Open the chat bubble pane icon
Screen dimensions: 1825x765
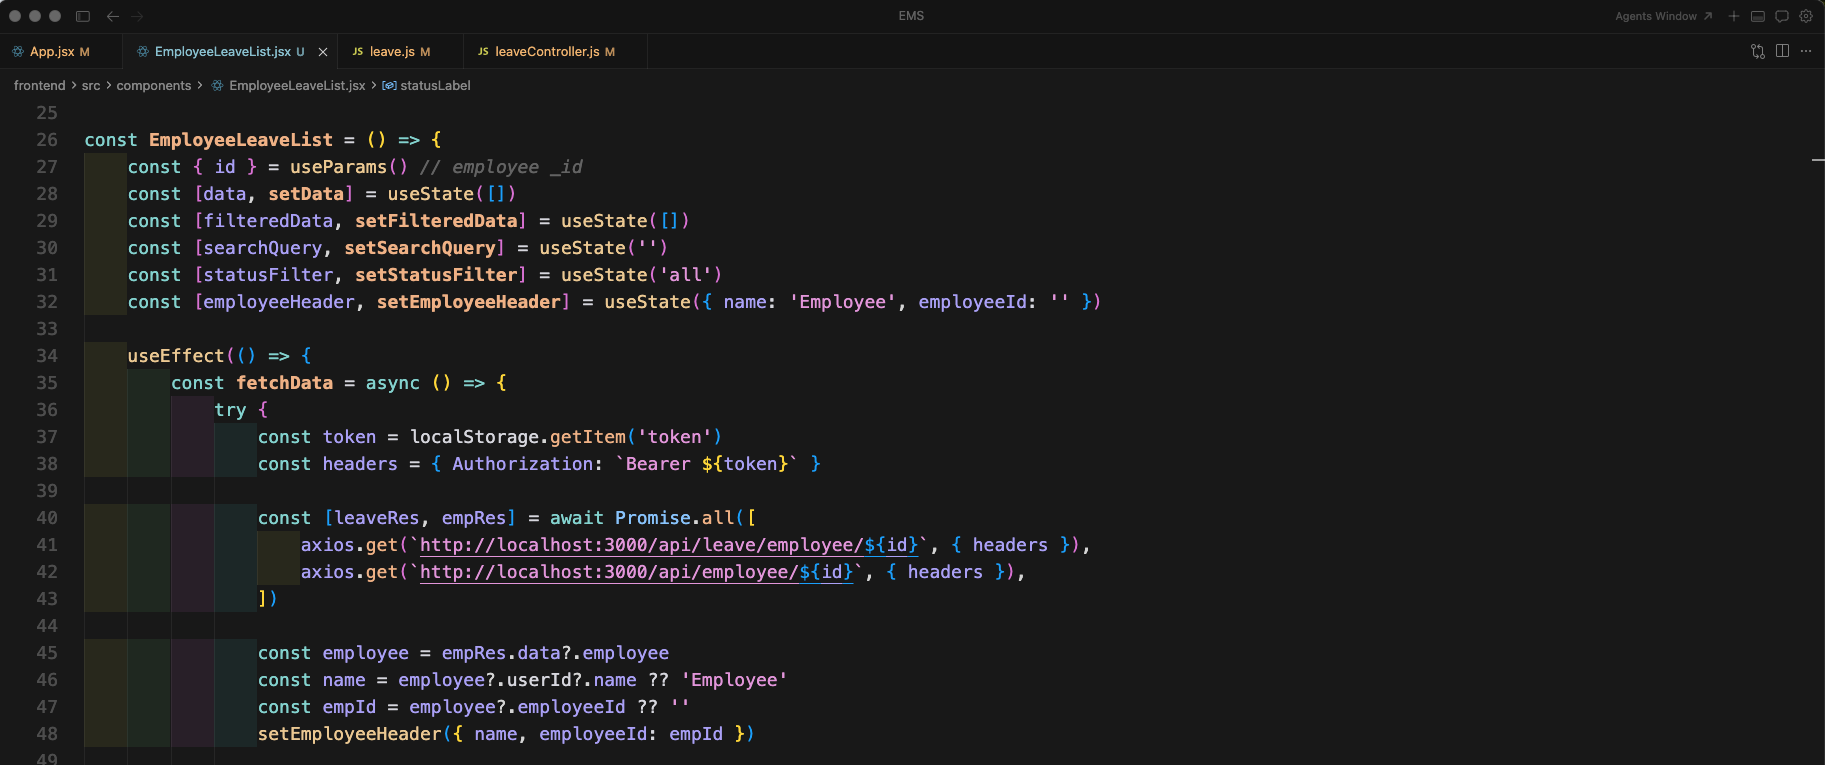tap(1782, 16)
